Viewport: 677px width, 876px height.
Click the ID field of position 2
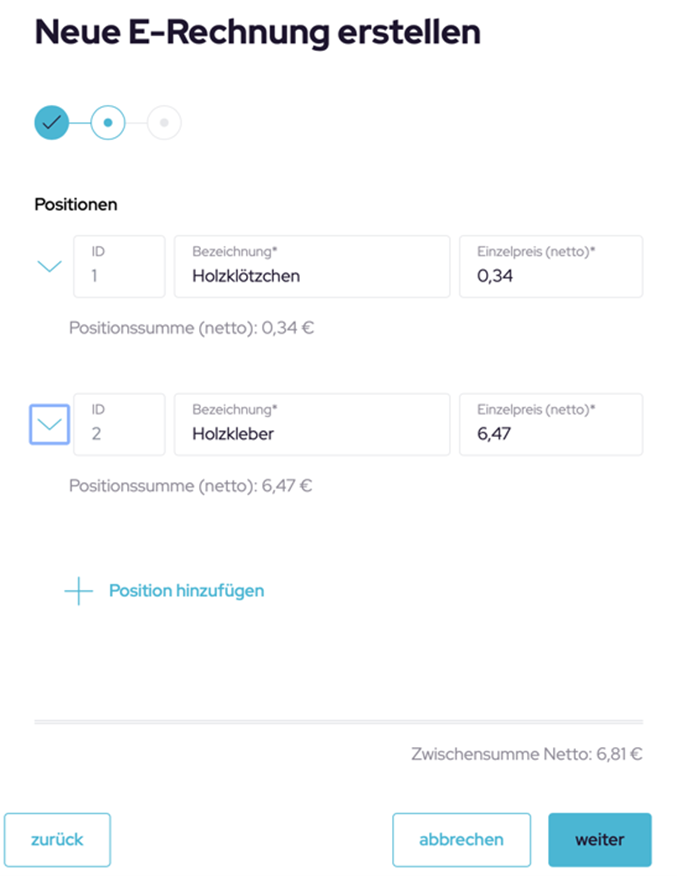(119, 424)
